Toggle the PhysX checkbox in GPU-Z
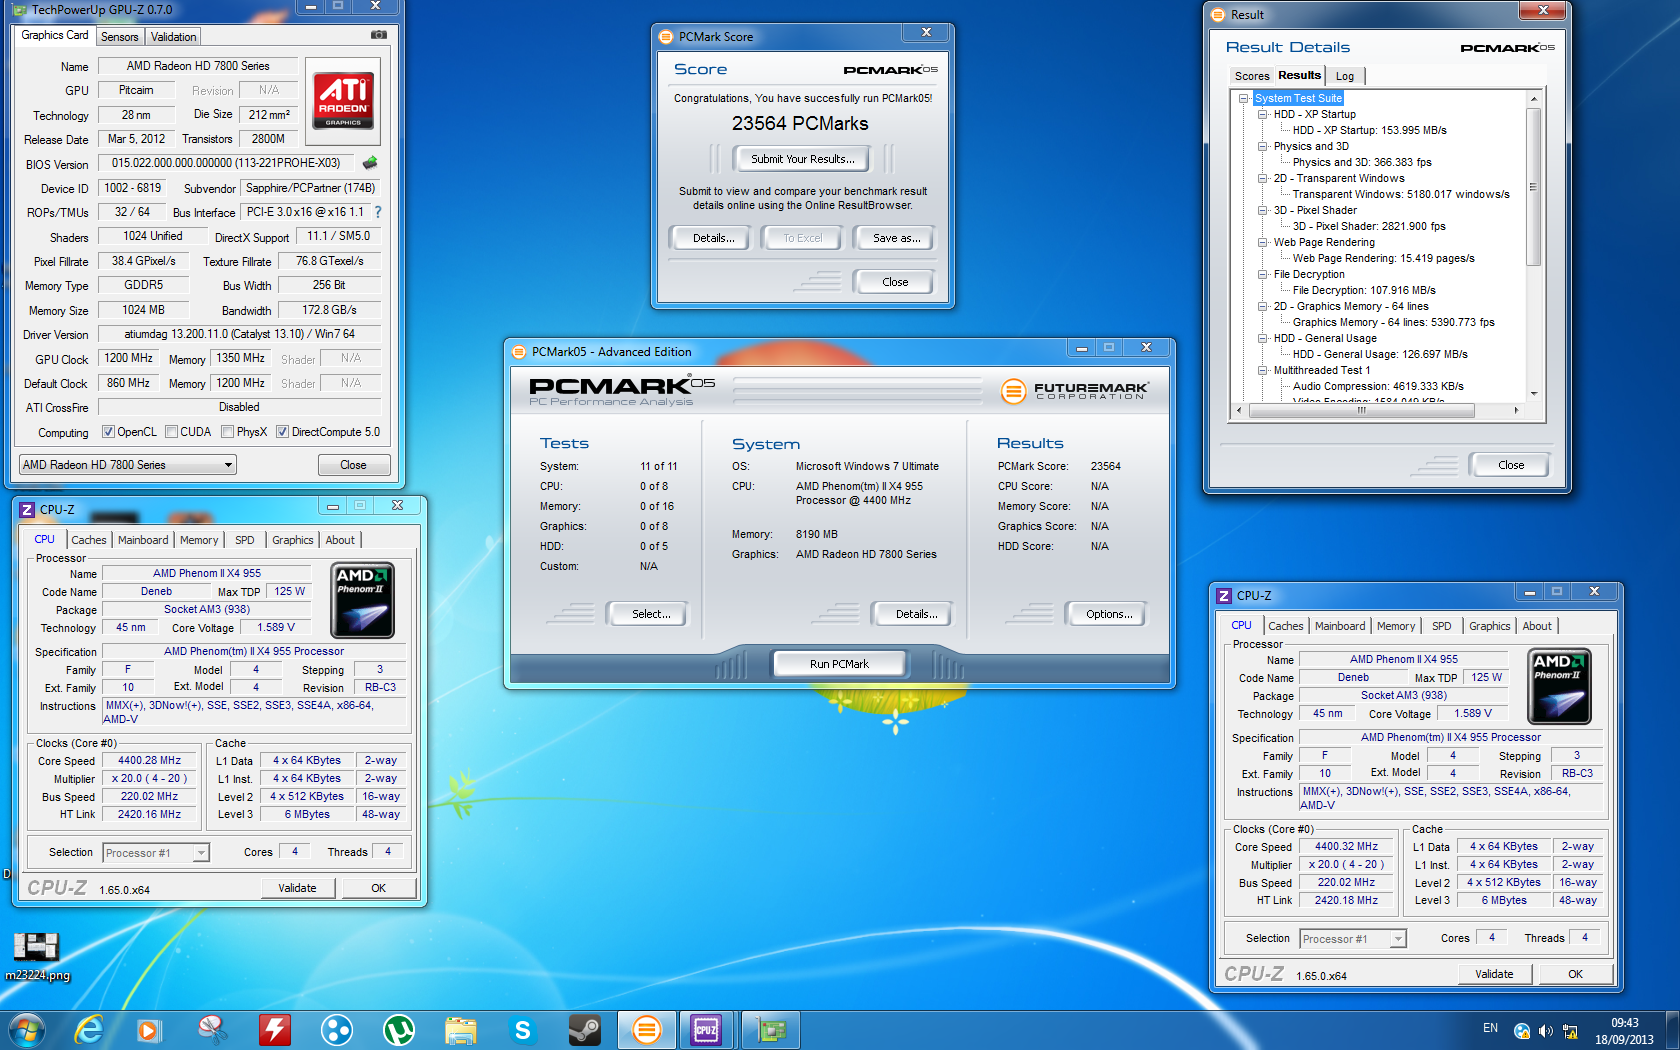The height and width of the screenshot is (1050, 1680). point(228,432)
